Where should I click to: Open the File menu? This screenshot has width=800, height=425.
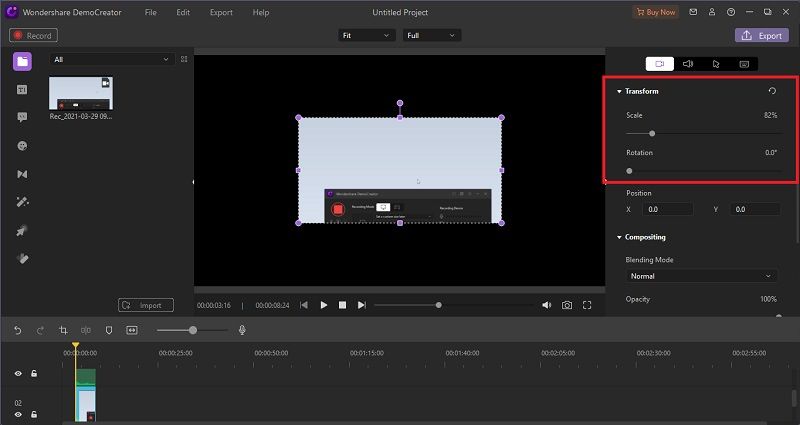tap(151, 12)
